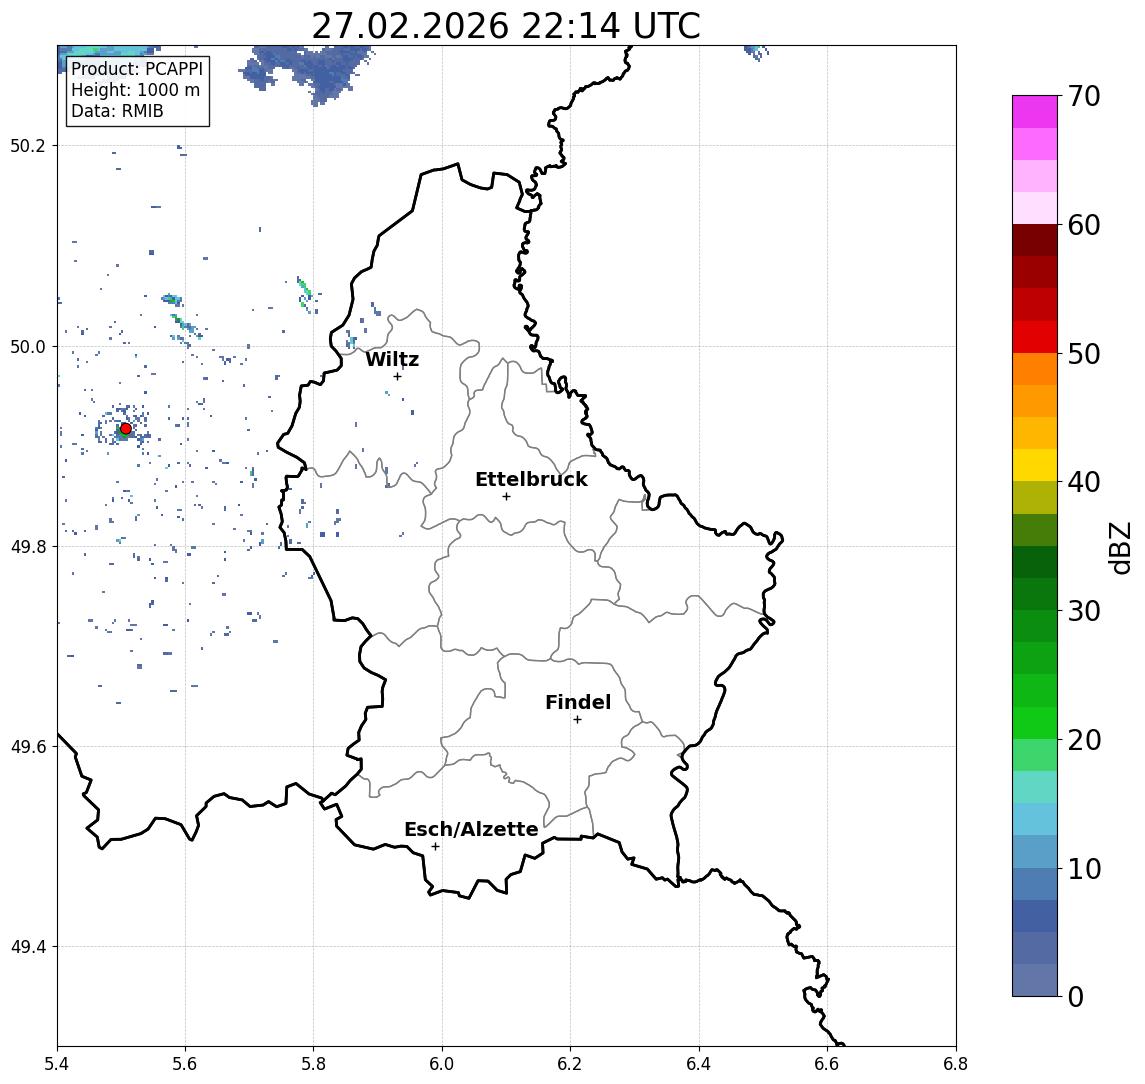
Task: Click the dark maroon swatch just below 60
Action: pyautogui.click(x=1035, y=240)
